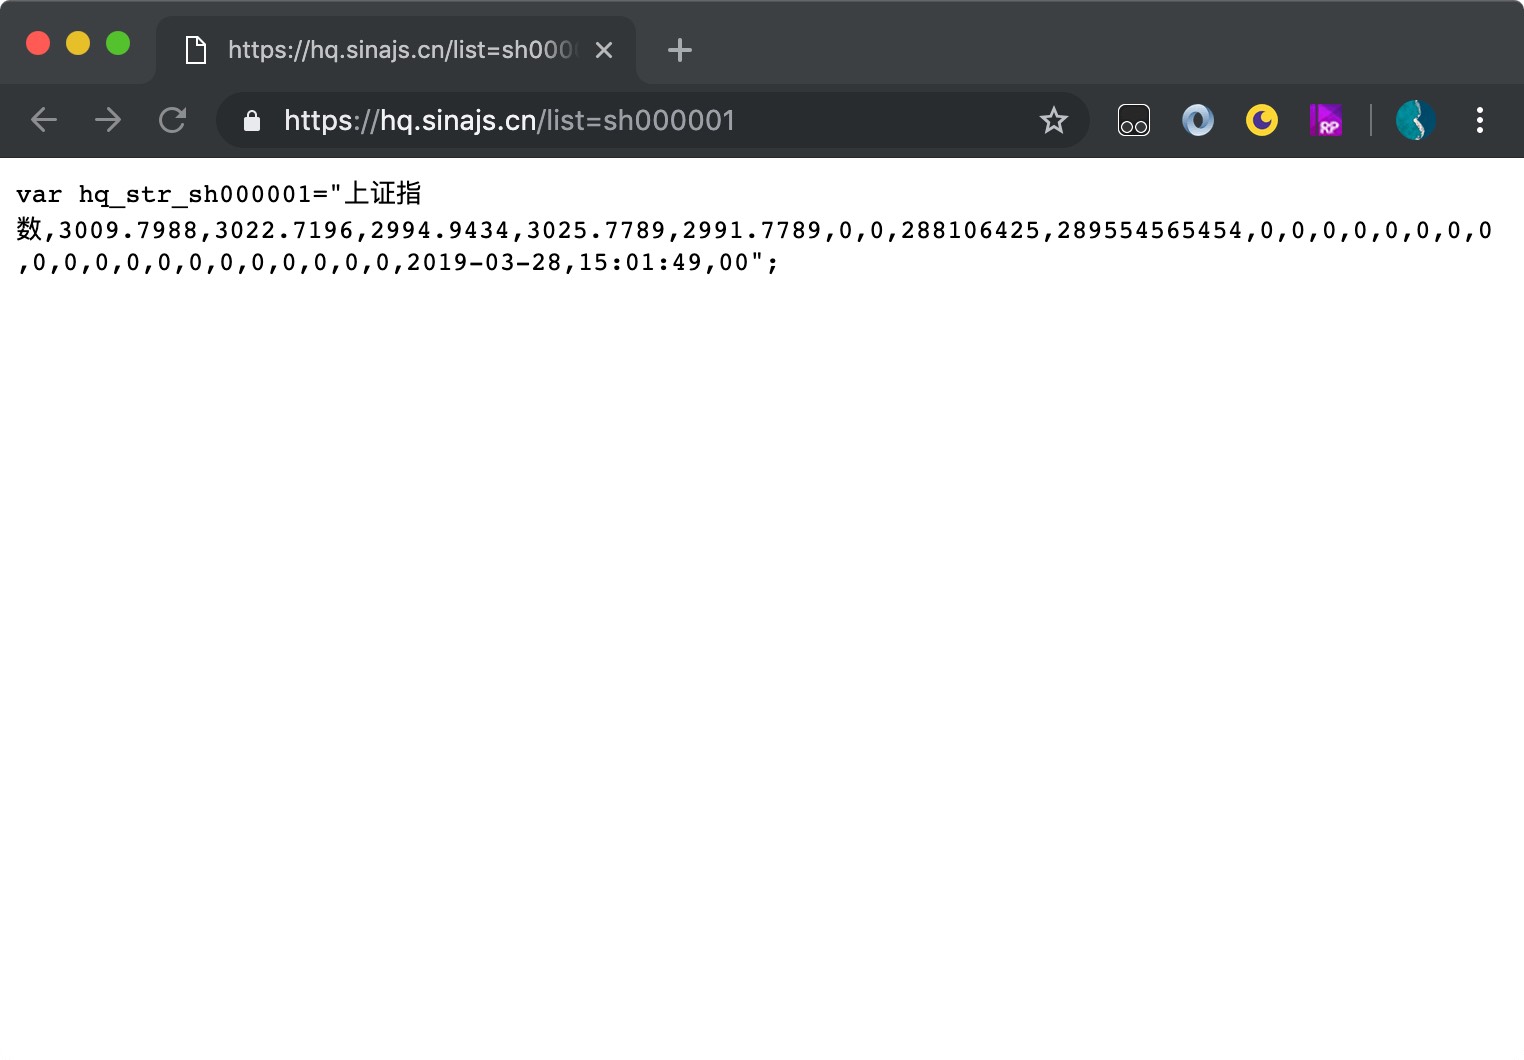The image size is (1524, 1060).
Task: Reload the hq.sinajs.cn page
Action: 173,121
